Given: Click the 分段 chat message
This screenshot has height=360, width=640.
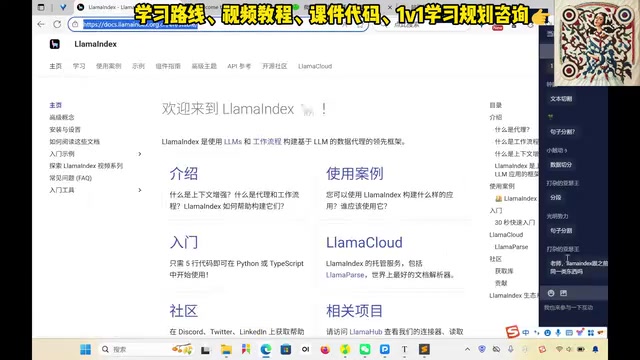Looking at the screenshot, I should point(556,198).
